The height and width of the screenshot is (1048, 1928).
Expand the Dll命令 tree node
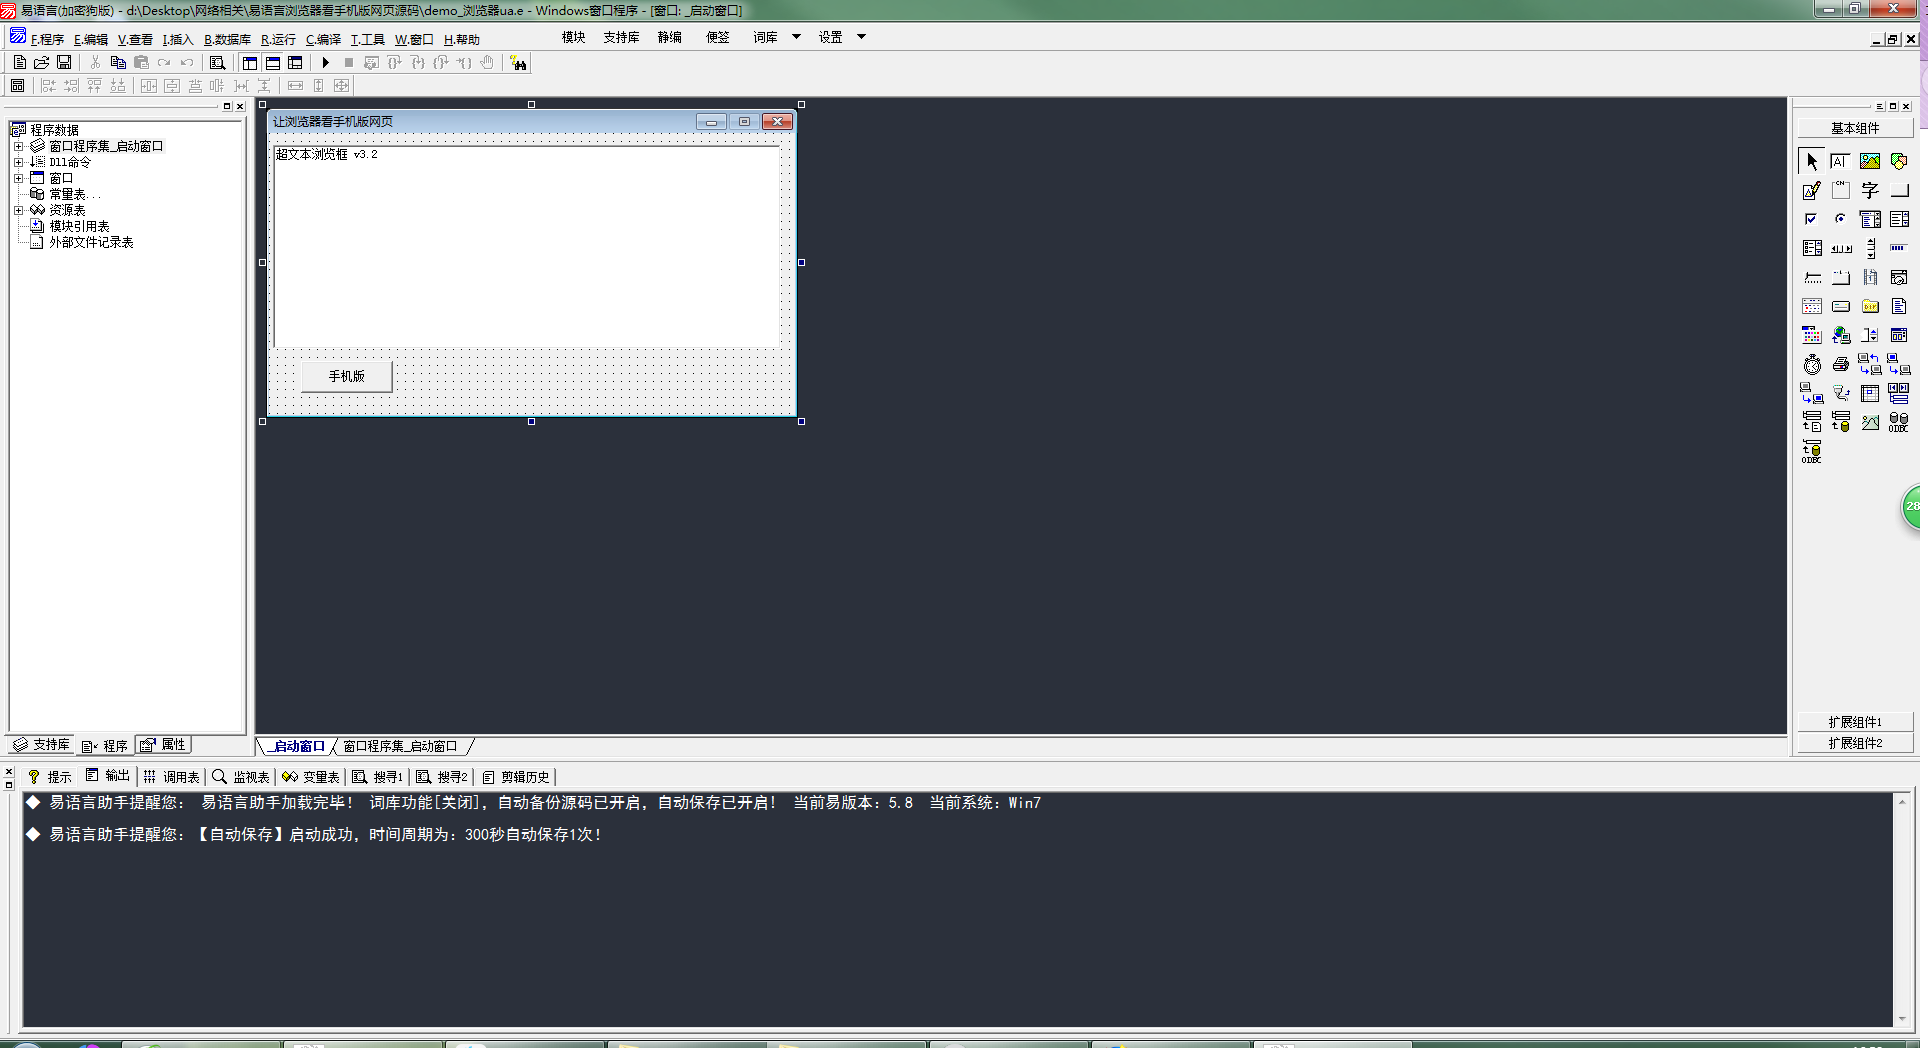click(x=18, y=162)
